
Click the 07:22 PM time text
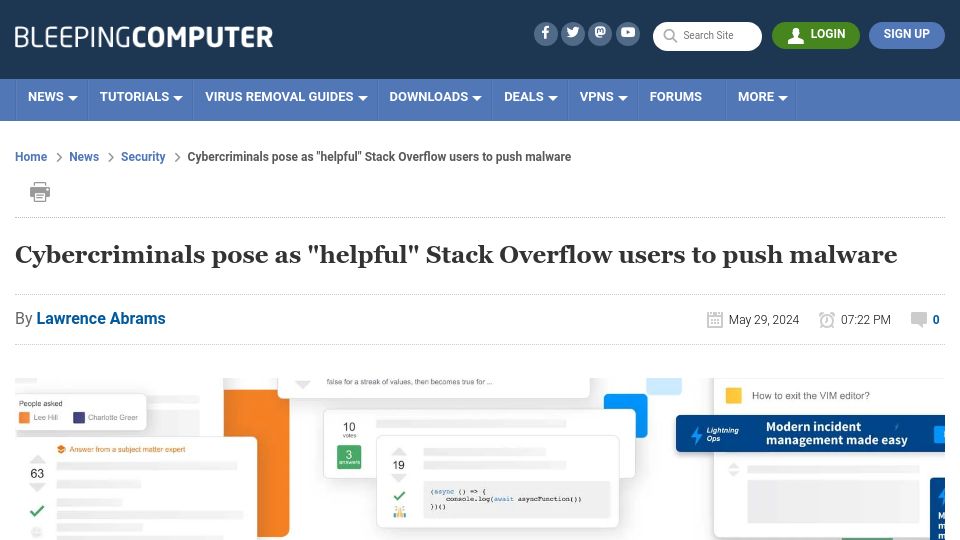[866, 320]
